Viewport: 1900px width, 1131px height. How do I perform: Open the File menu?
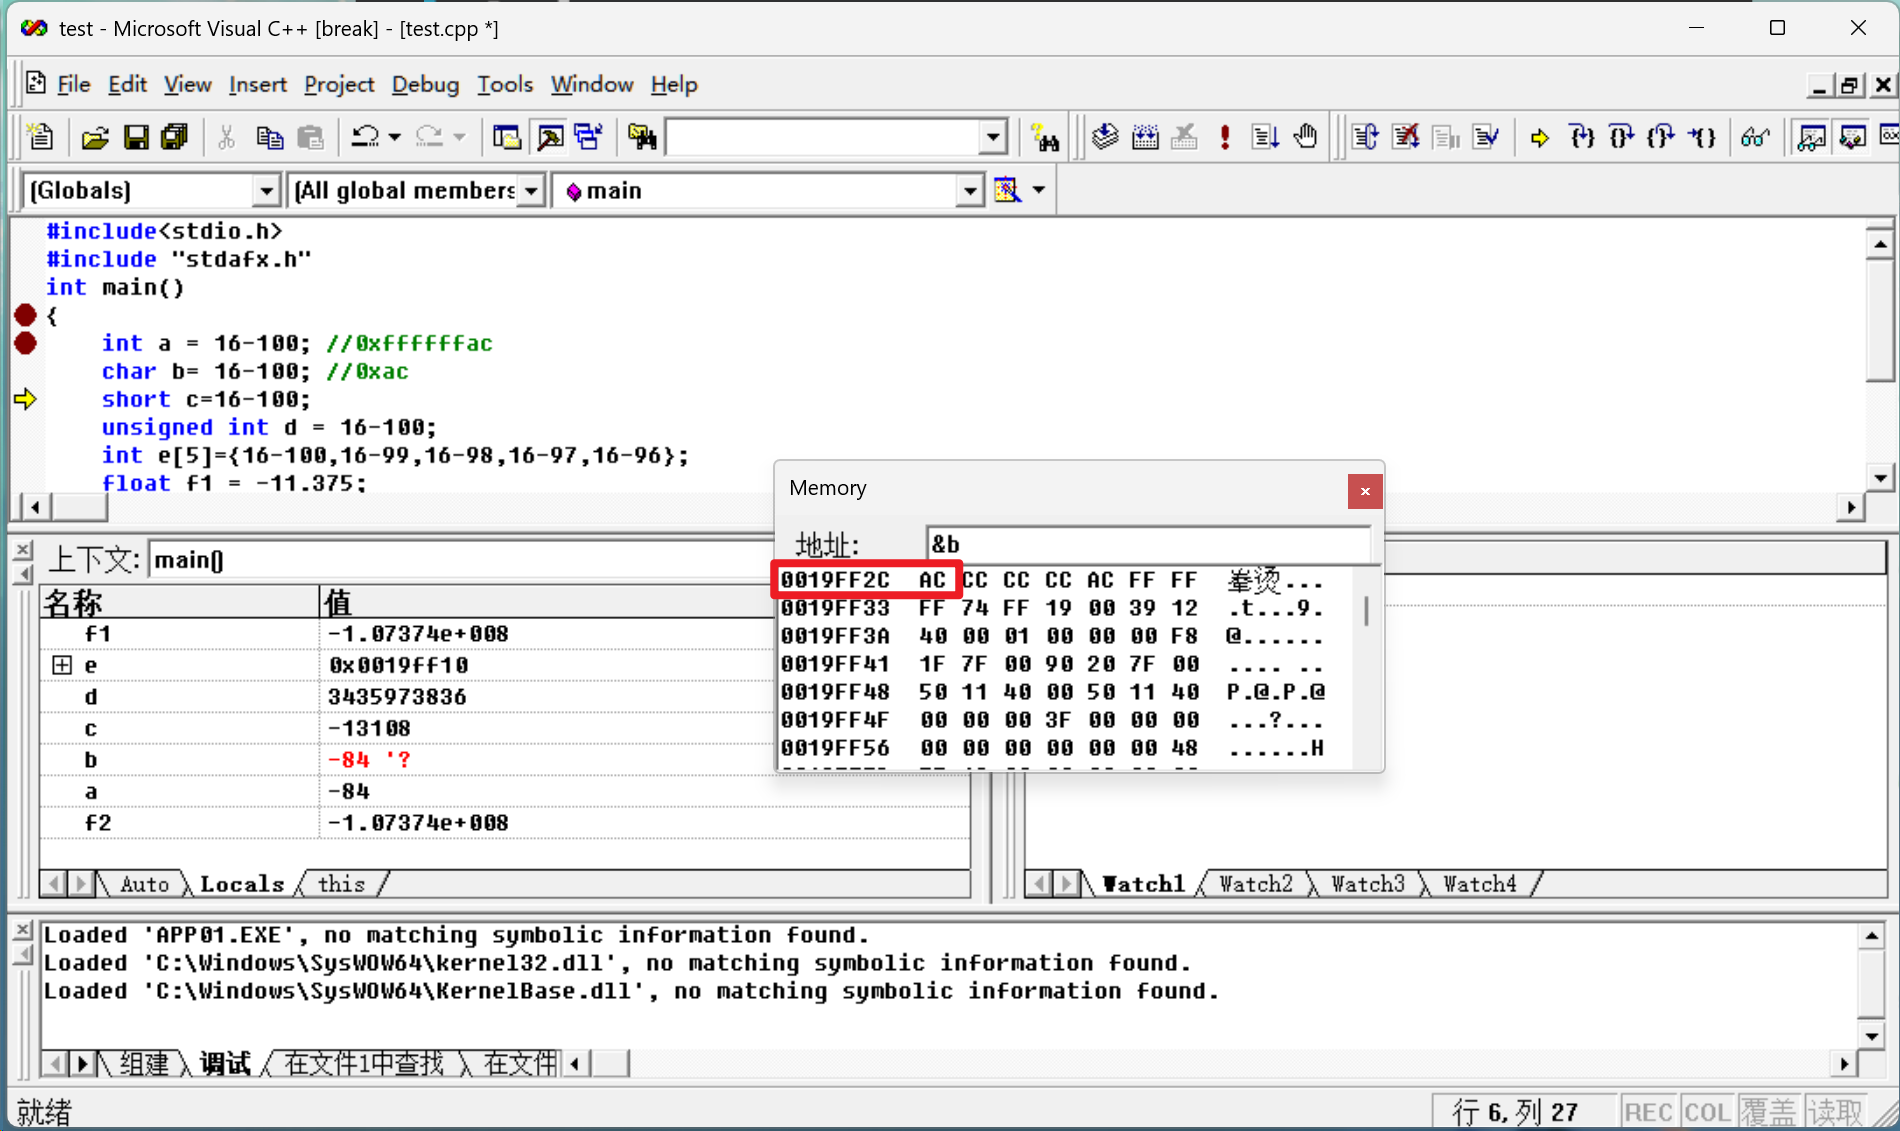click(x=73, y=85)
